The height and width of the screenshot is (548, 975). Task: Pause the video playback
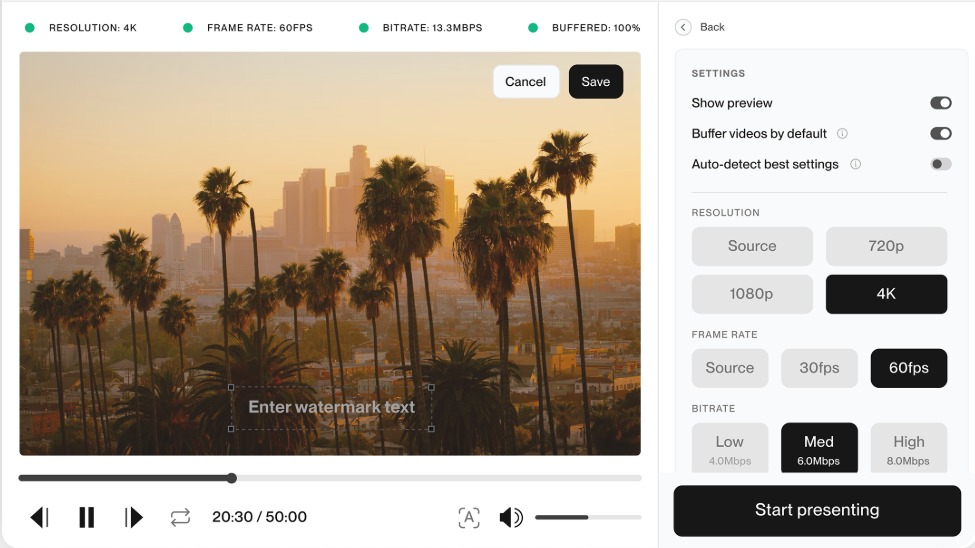pyautogui.click(x=87, y=517)
